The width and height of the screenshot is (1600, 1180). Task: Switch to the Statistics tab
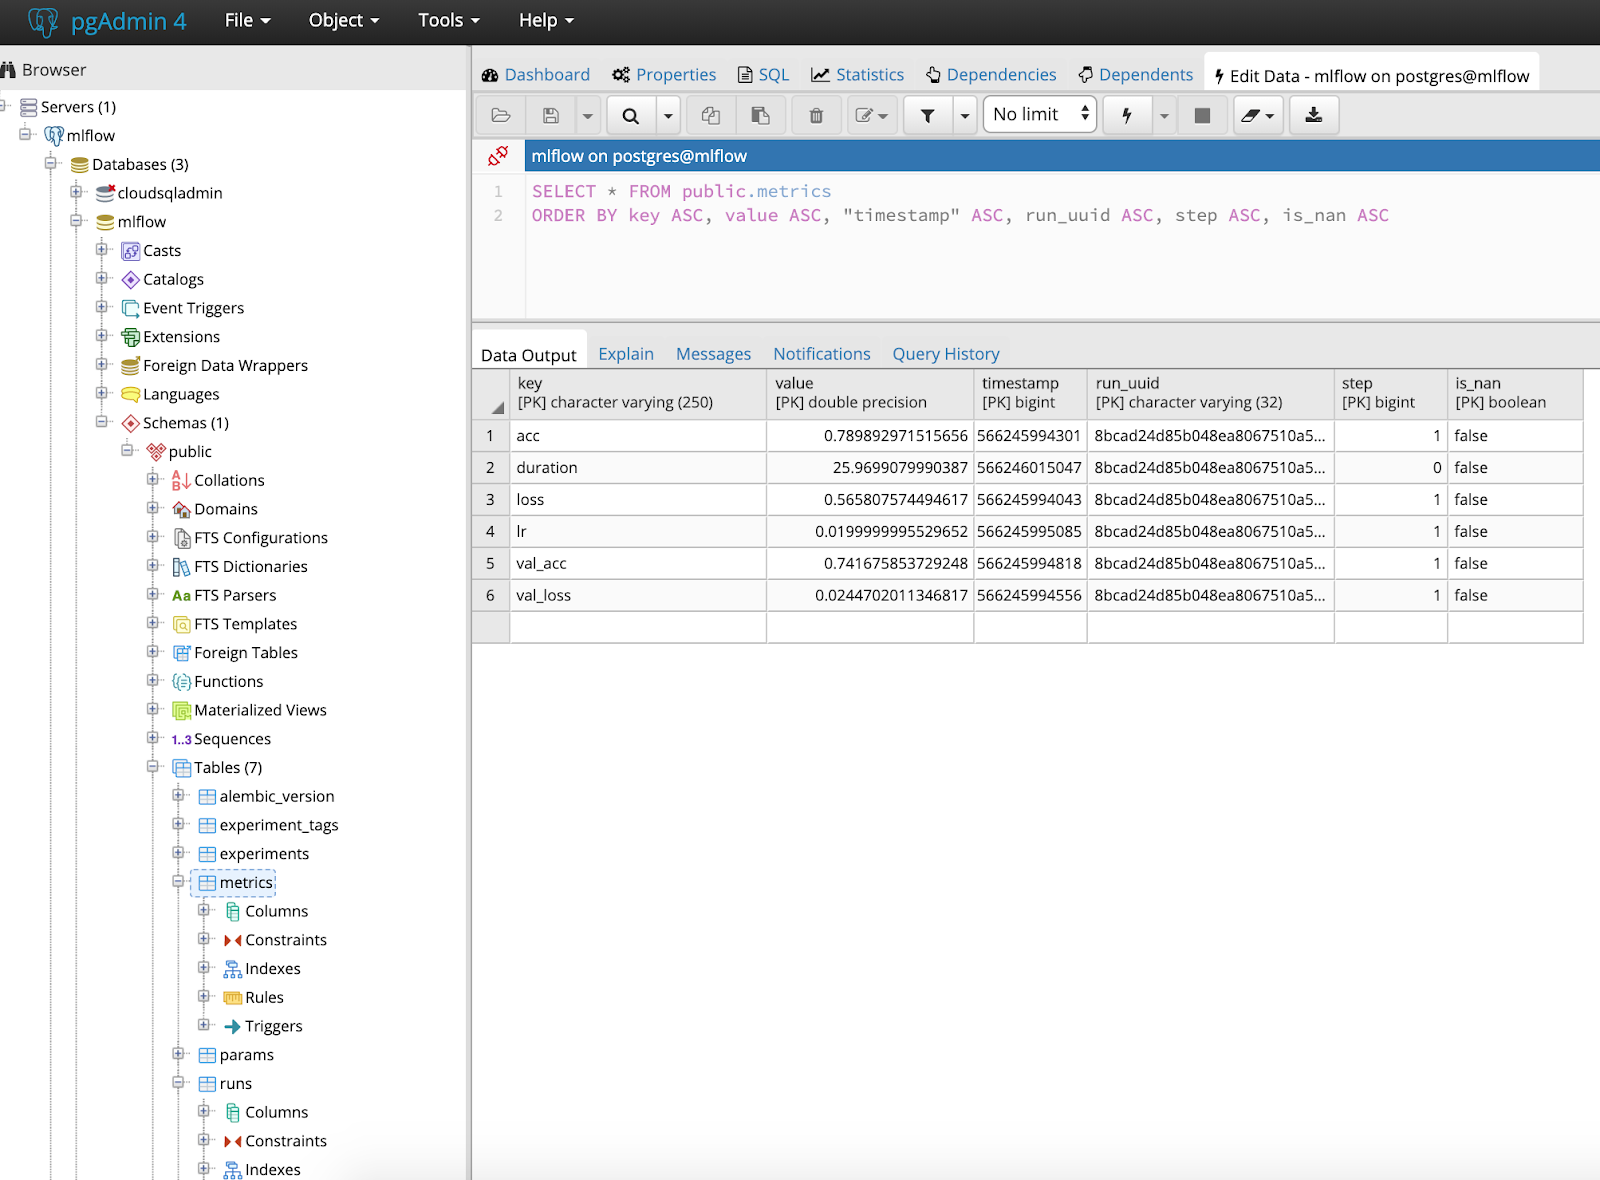(x=858, y=75)
